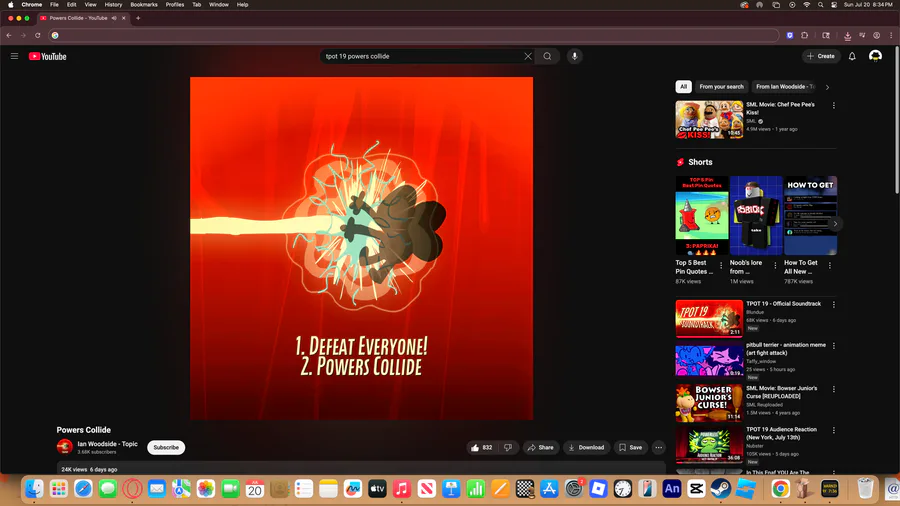
Task: Go to the YouTube home logo
Action: click(48, 56)
